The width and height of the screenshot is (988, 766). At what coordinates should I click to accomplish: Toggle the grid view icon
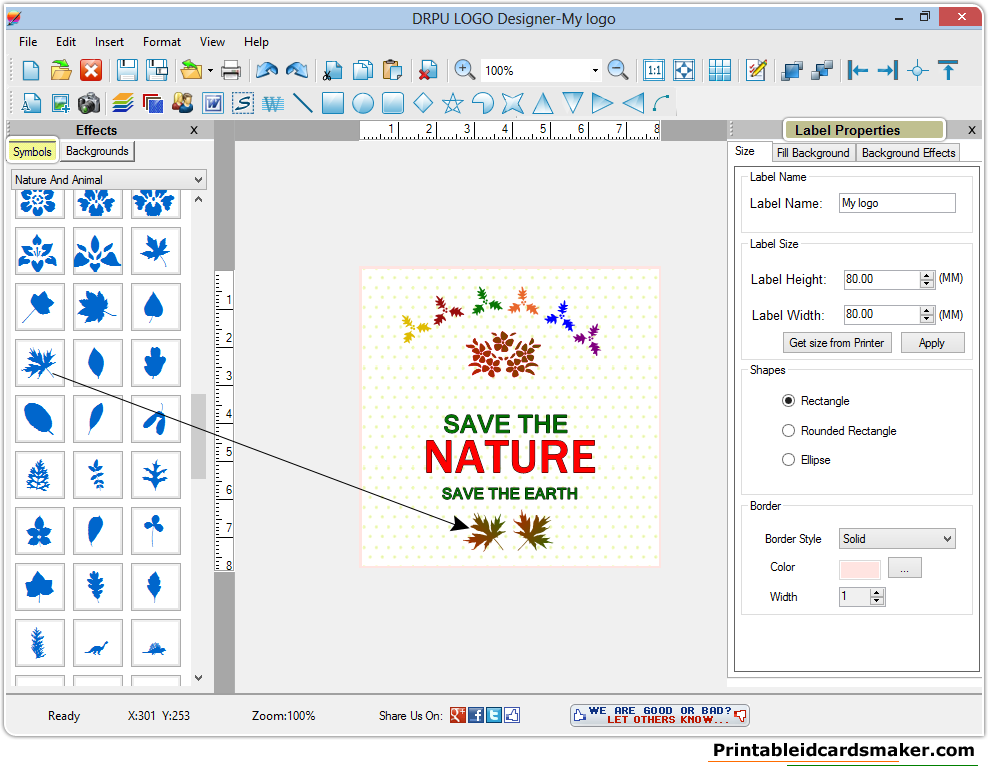(719, 70)
